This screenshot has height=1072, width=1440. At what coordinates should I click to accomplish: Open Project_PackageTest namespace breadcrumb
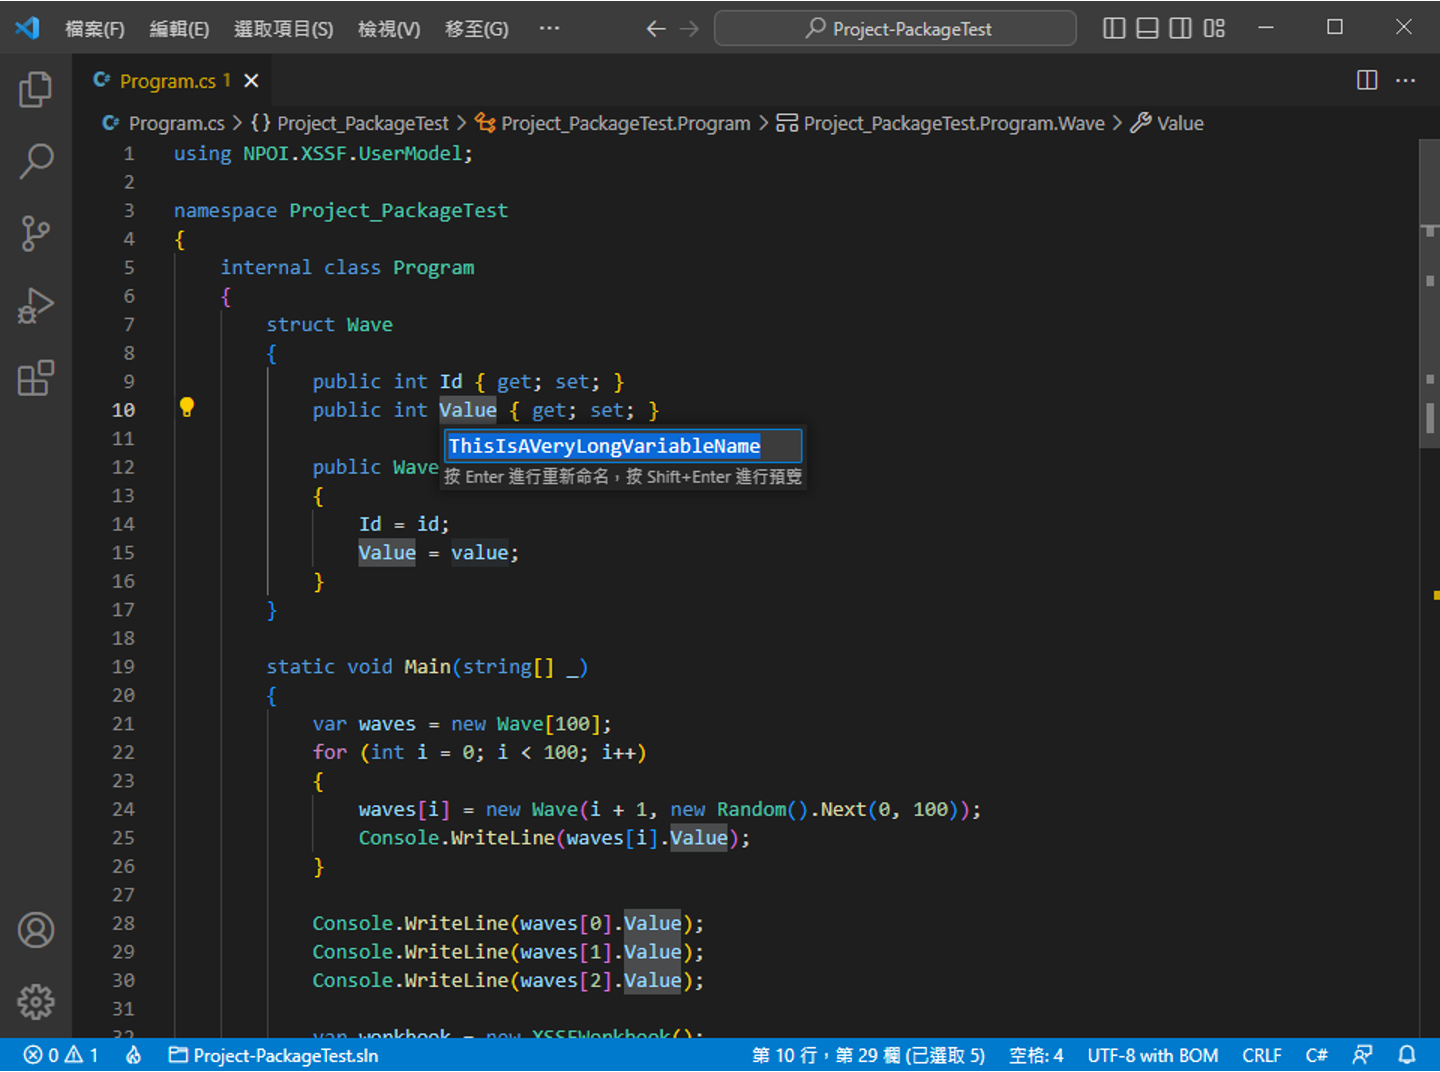tap(350, 123)
